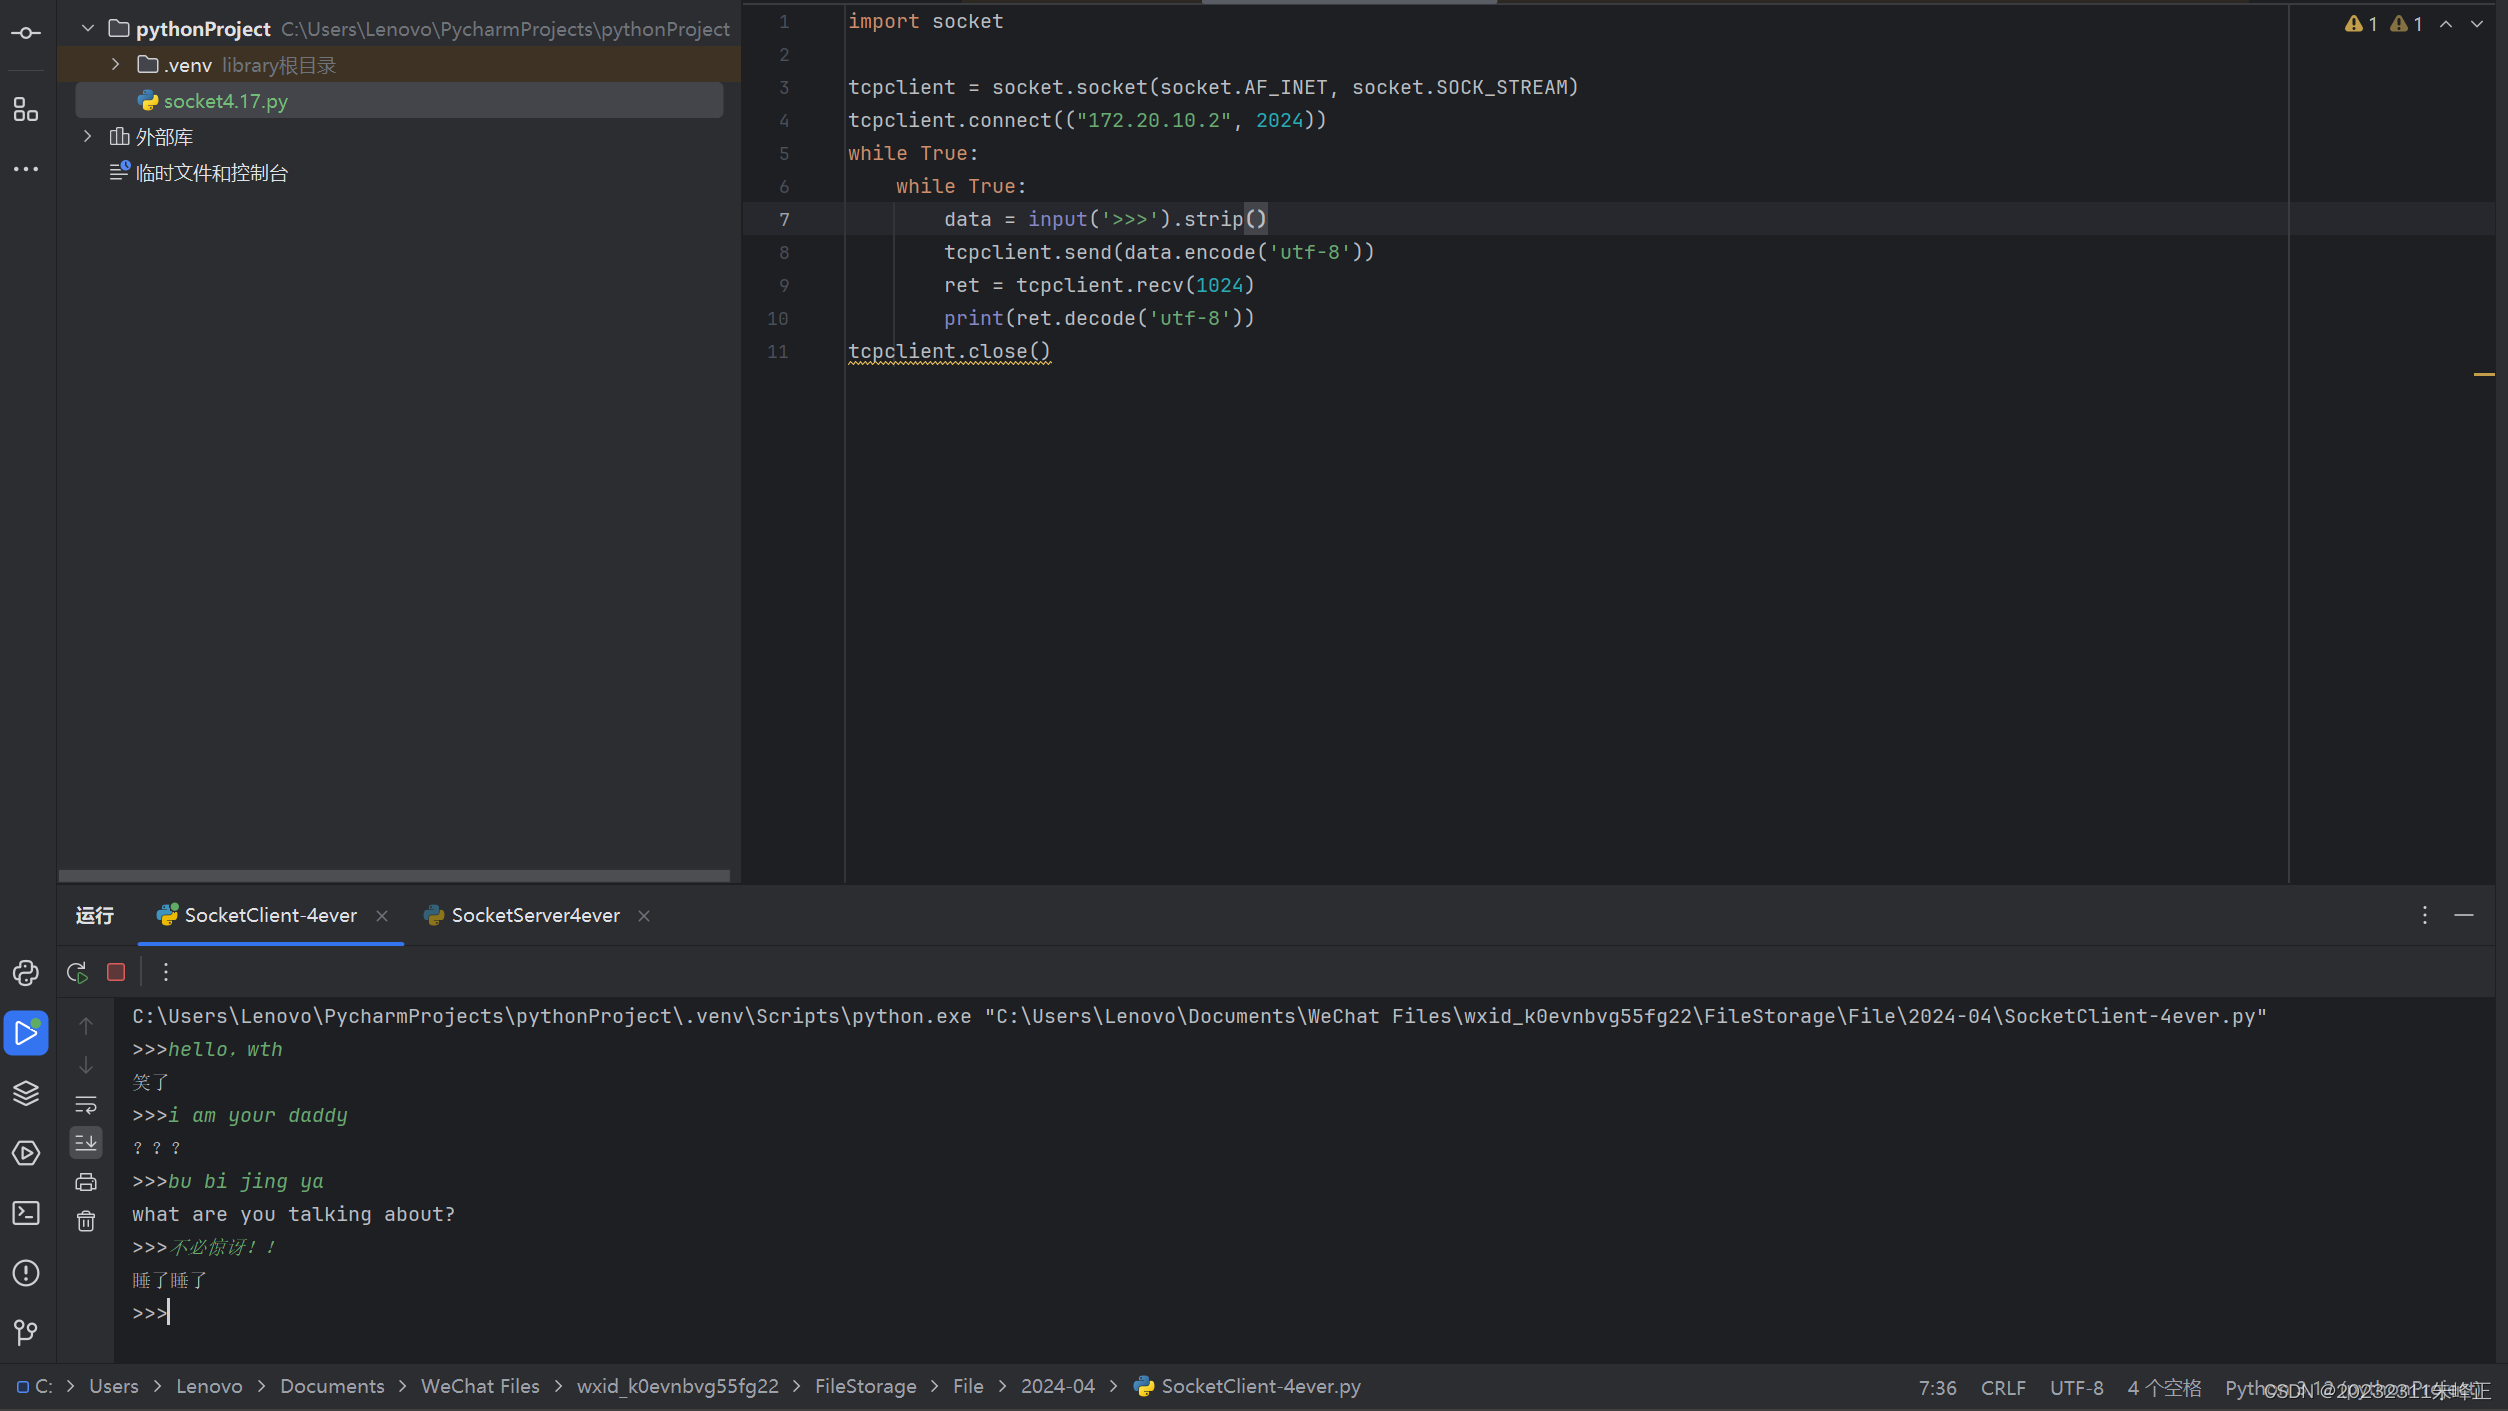
Task: Open Python Packages layers icon
Action: pyautogui.click(x=26, y=1093)
